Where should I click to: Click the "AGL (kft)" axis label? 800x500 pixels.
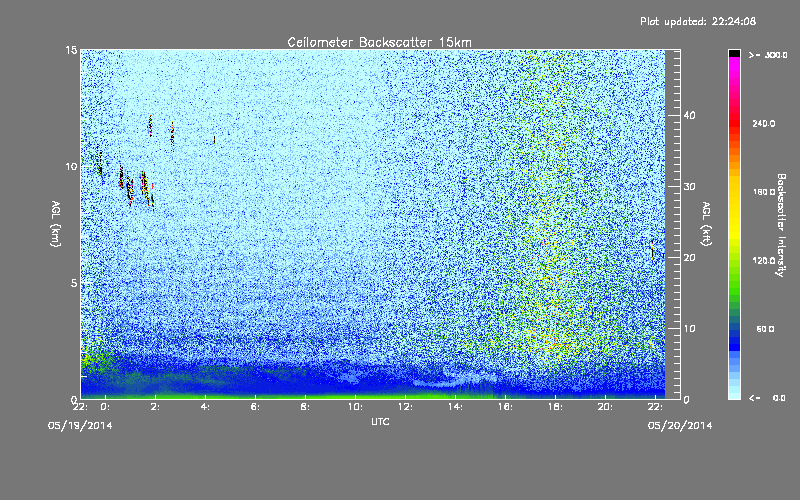pos(706,224)
